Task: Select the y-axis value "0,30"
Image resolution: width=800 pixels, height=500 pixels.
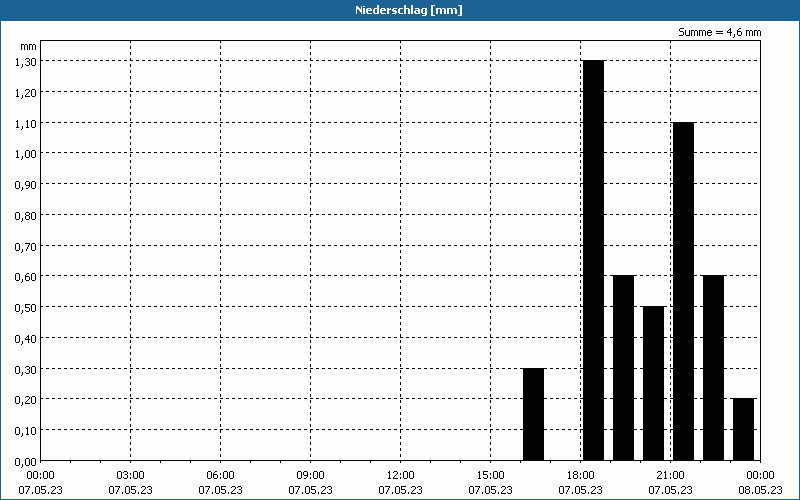Action: (26, 369)
